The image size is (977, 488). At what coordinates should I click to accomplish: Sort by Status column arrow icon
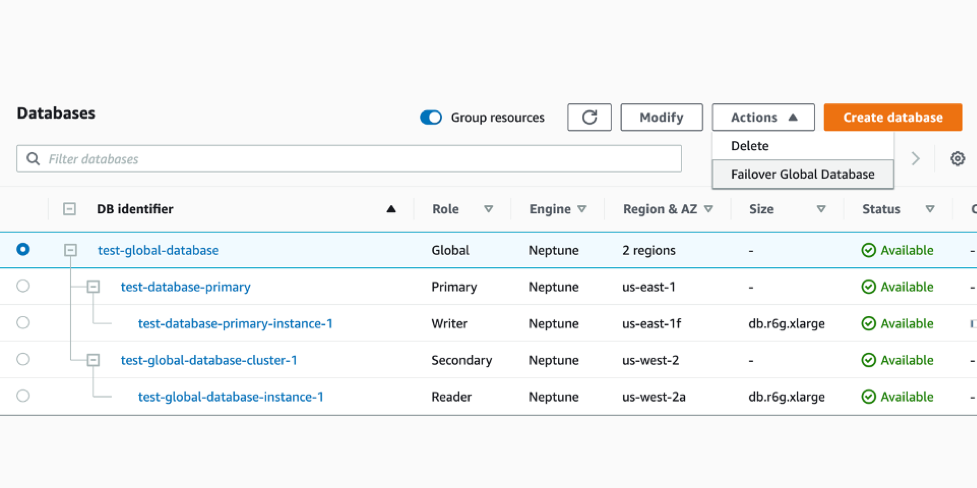click(930, 209)
